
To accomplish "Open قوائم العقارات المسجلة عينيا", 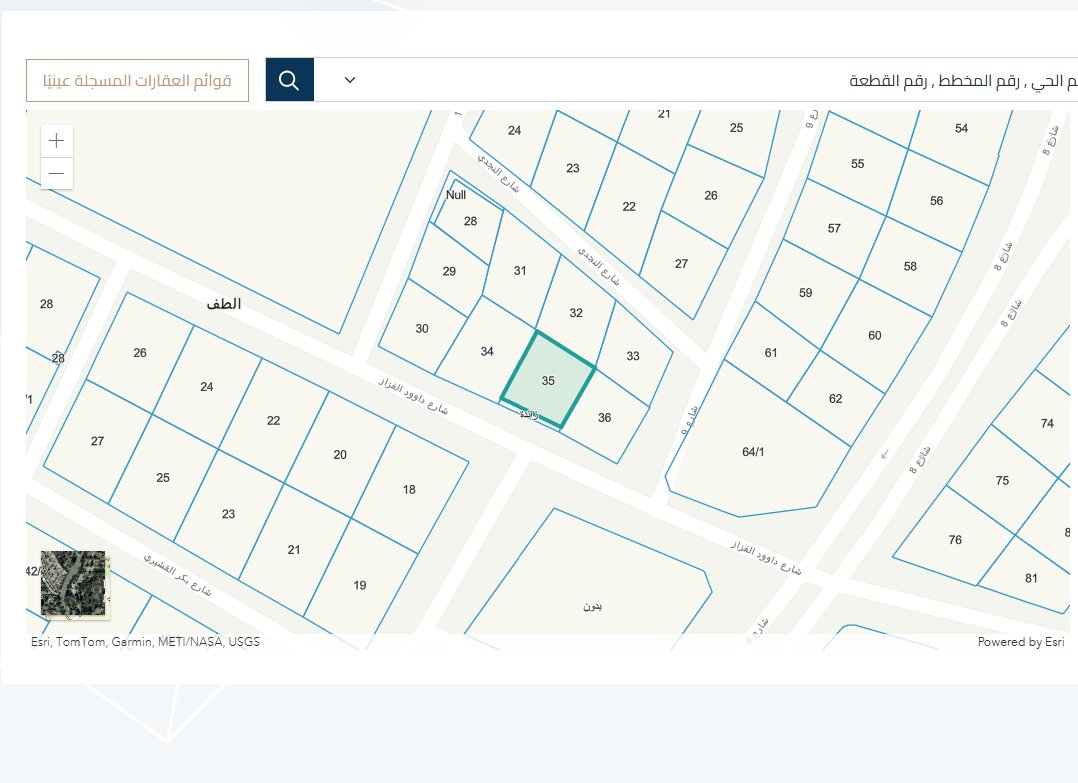I will pos(138,80).
